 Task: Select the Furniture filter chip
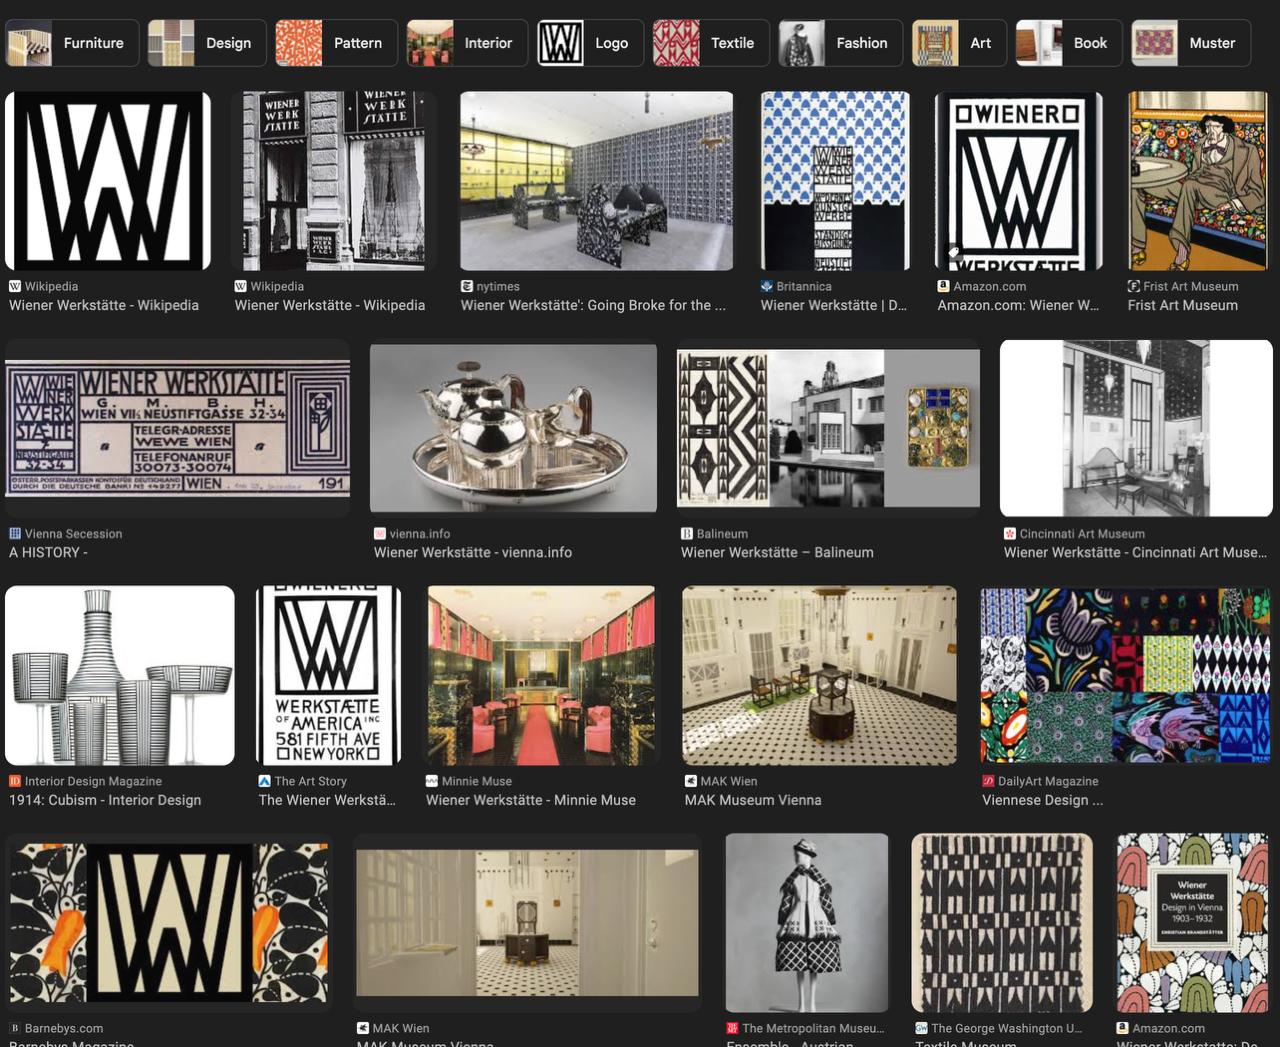[70, 43]
